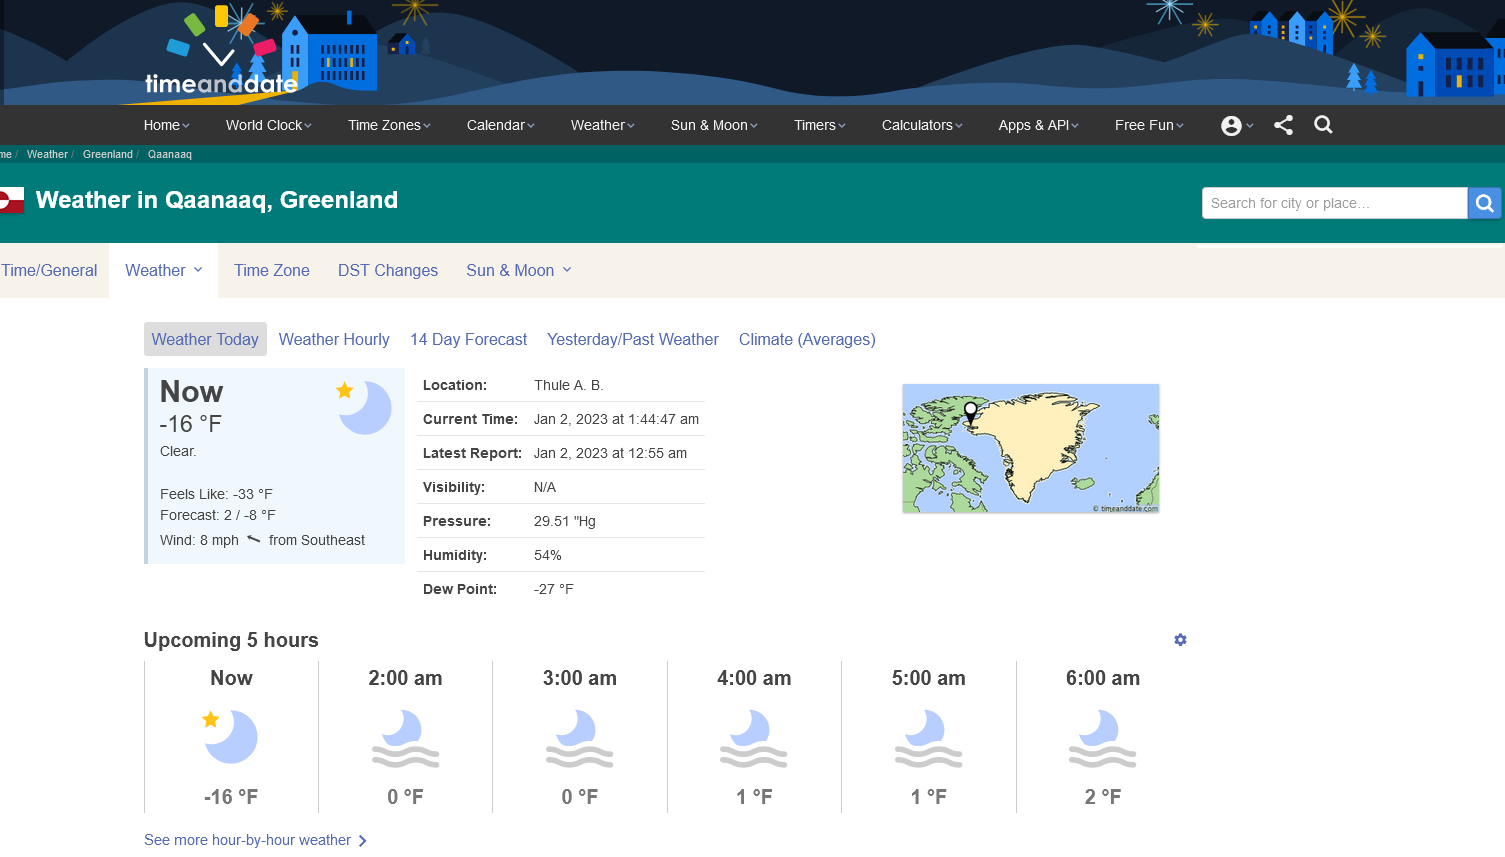Click the '2 °F' temperature at 6:00 am
The width and height of the screenshot is (1505, 857).
(x=1103, y=797)
